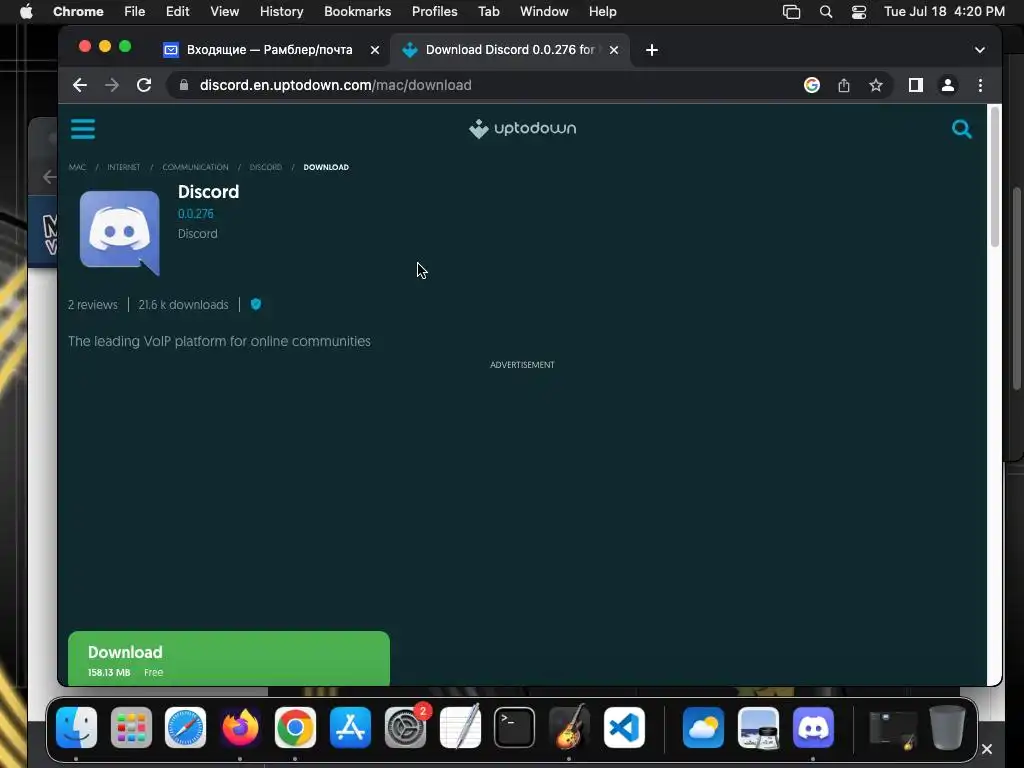1024x768 pixels.
Task: Click the Chrome forward arrow
Action: coord(112,85)
